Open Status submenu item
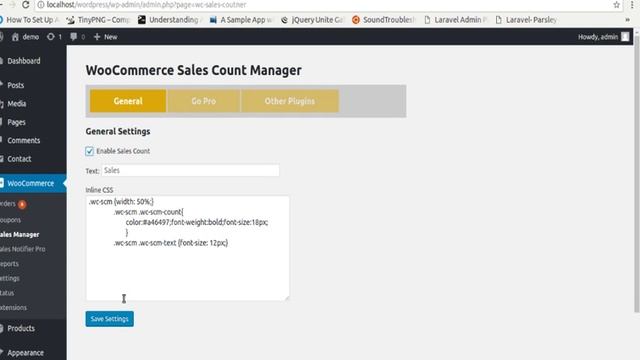This screenshot has width=640, height=360. pyautogui.click(x=7, y=293)
